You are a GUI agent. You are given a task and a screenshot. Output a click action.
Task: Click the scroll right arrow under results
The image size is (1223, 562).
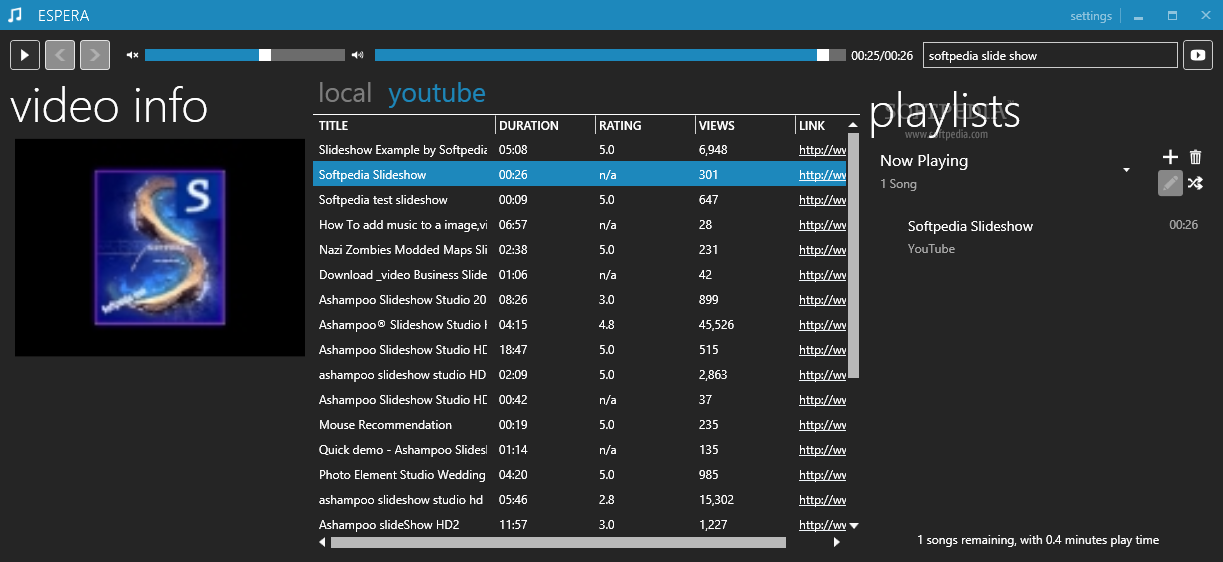point(837,542)
